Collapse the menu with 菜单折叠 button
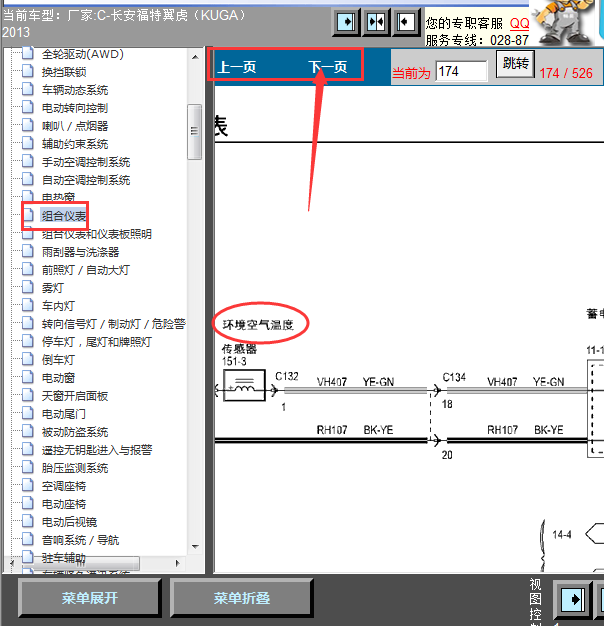 pos(242,598)
